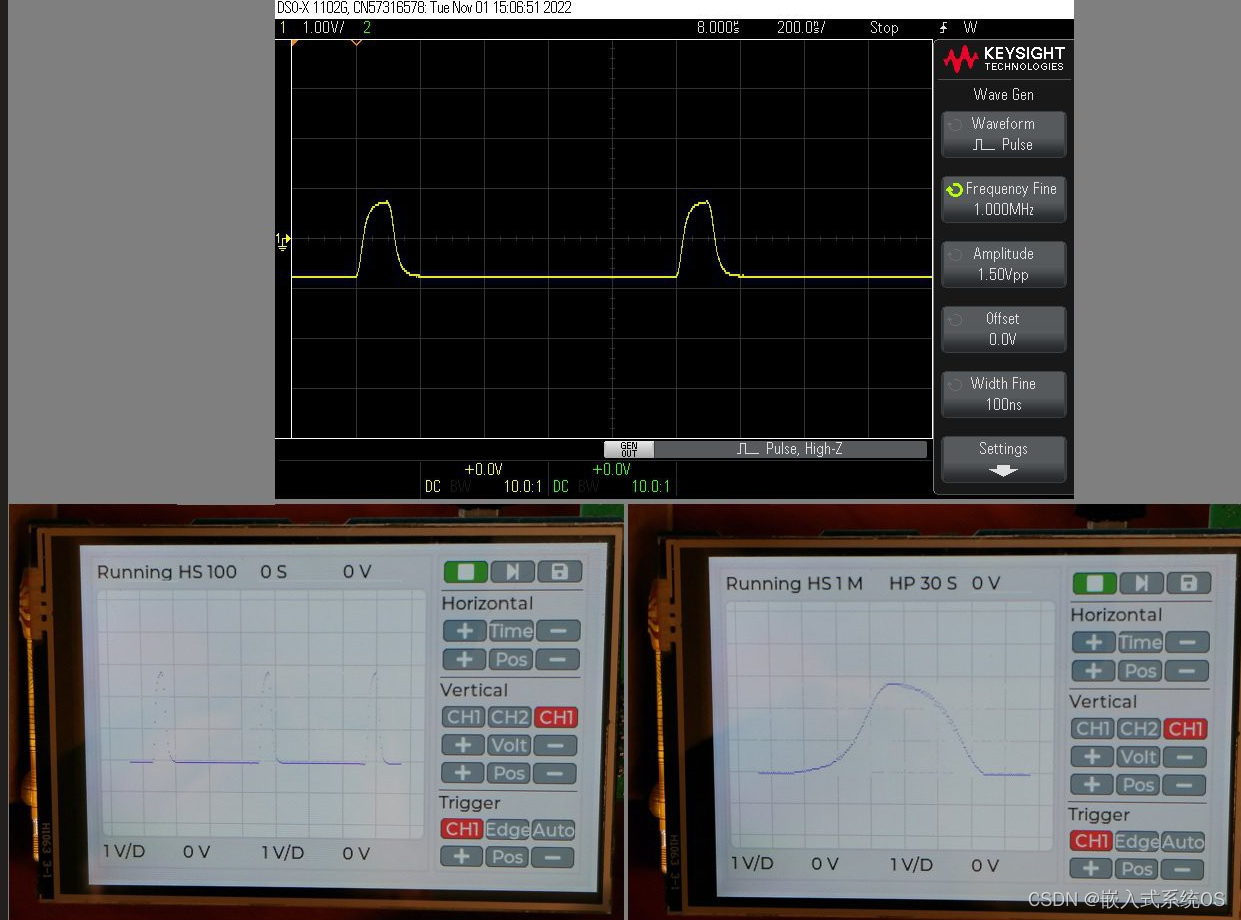The image size is (1241, 920).
Task: Tap Vertical CH2 on HS 1 M screen
Action: click(x=1139, y=729)
